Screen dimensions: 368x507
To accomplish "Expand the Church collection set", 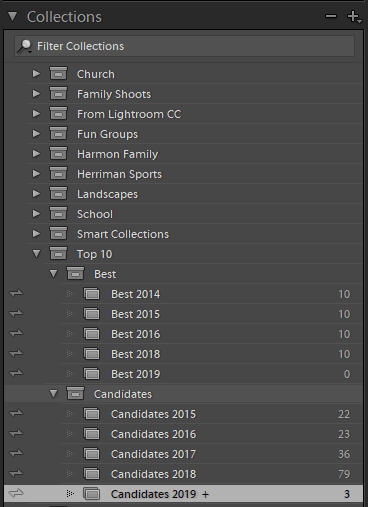I will 36,74.
